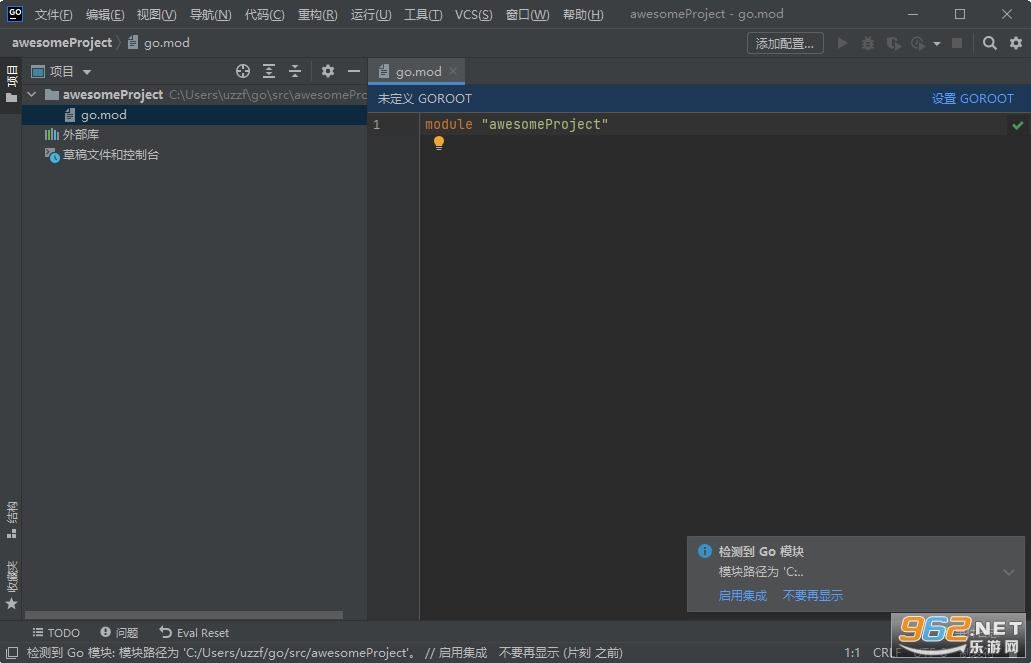Click the 设置 GOROOT link

(972, 99)
